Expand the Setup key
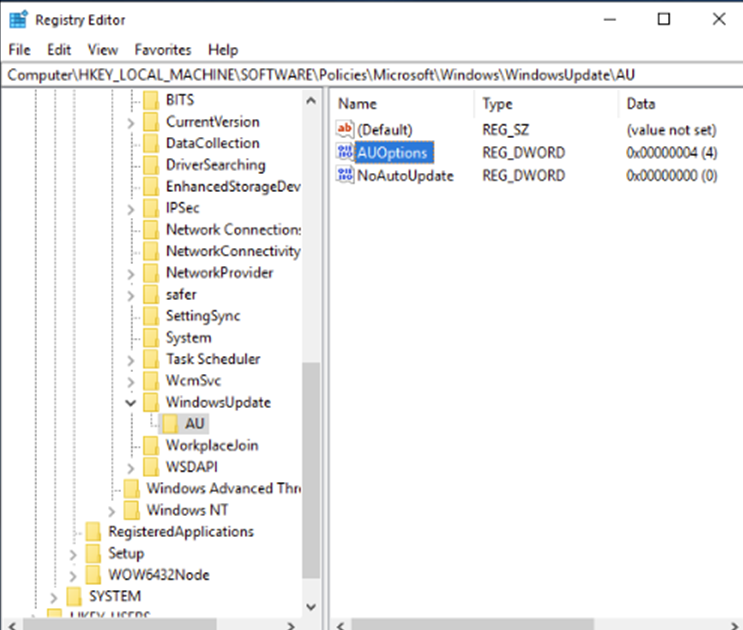Image resolution: width=743 pixels, height=630 pixels. [x=73, y=554]
